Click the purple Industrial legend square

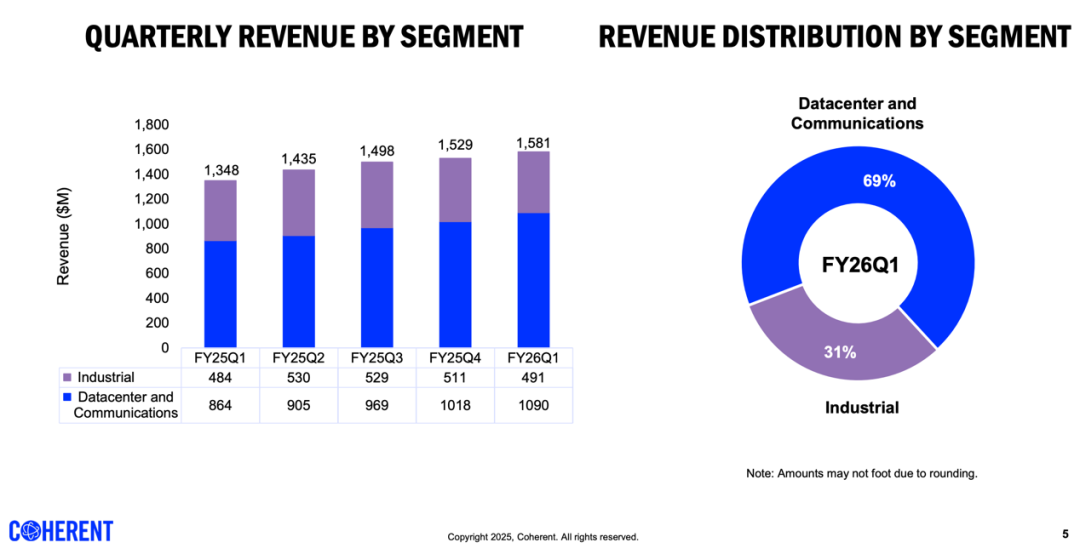click(x=67, y=378)
